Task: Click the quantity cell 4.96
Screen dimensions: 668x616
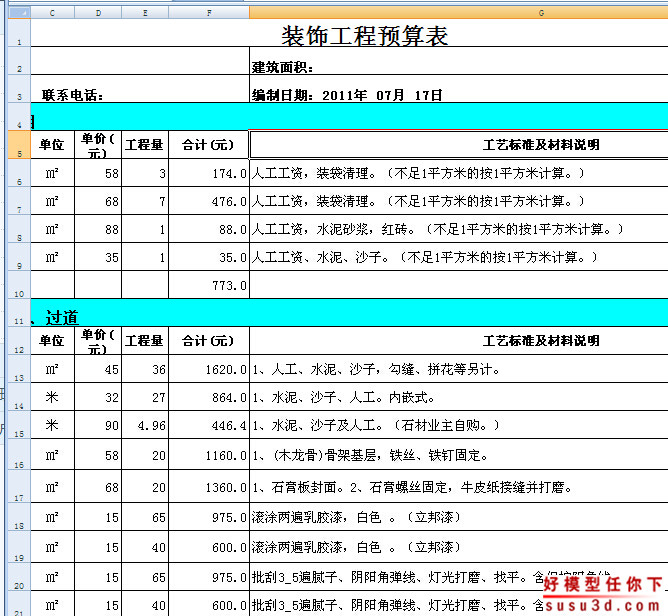Action: point(145,425)
